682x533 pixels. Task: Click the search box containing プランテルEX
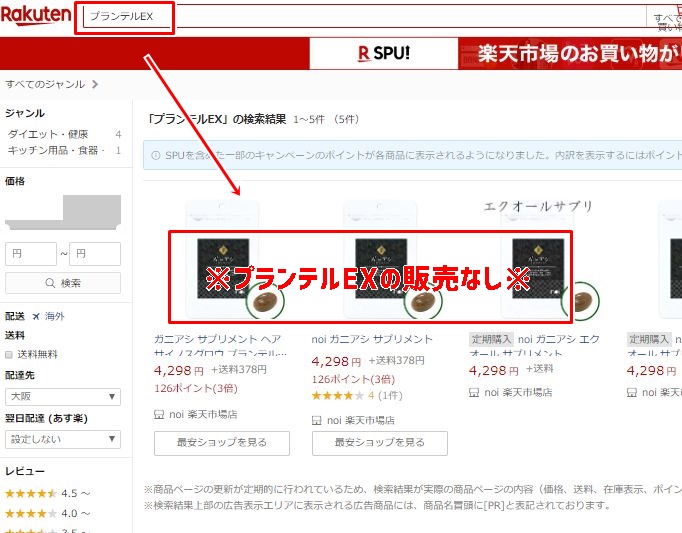(x=364, y=17)
